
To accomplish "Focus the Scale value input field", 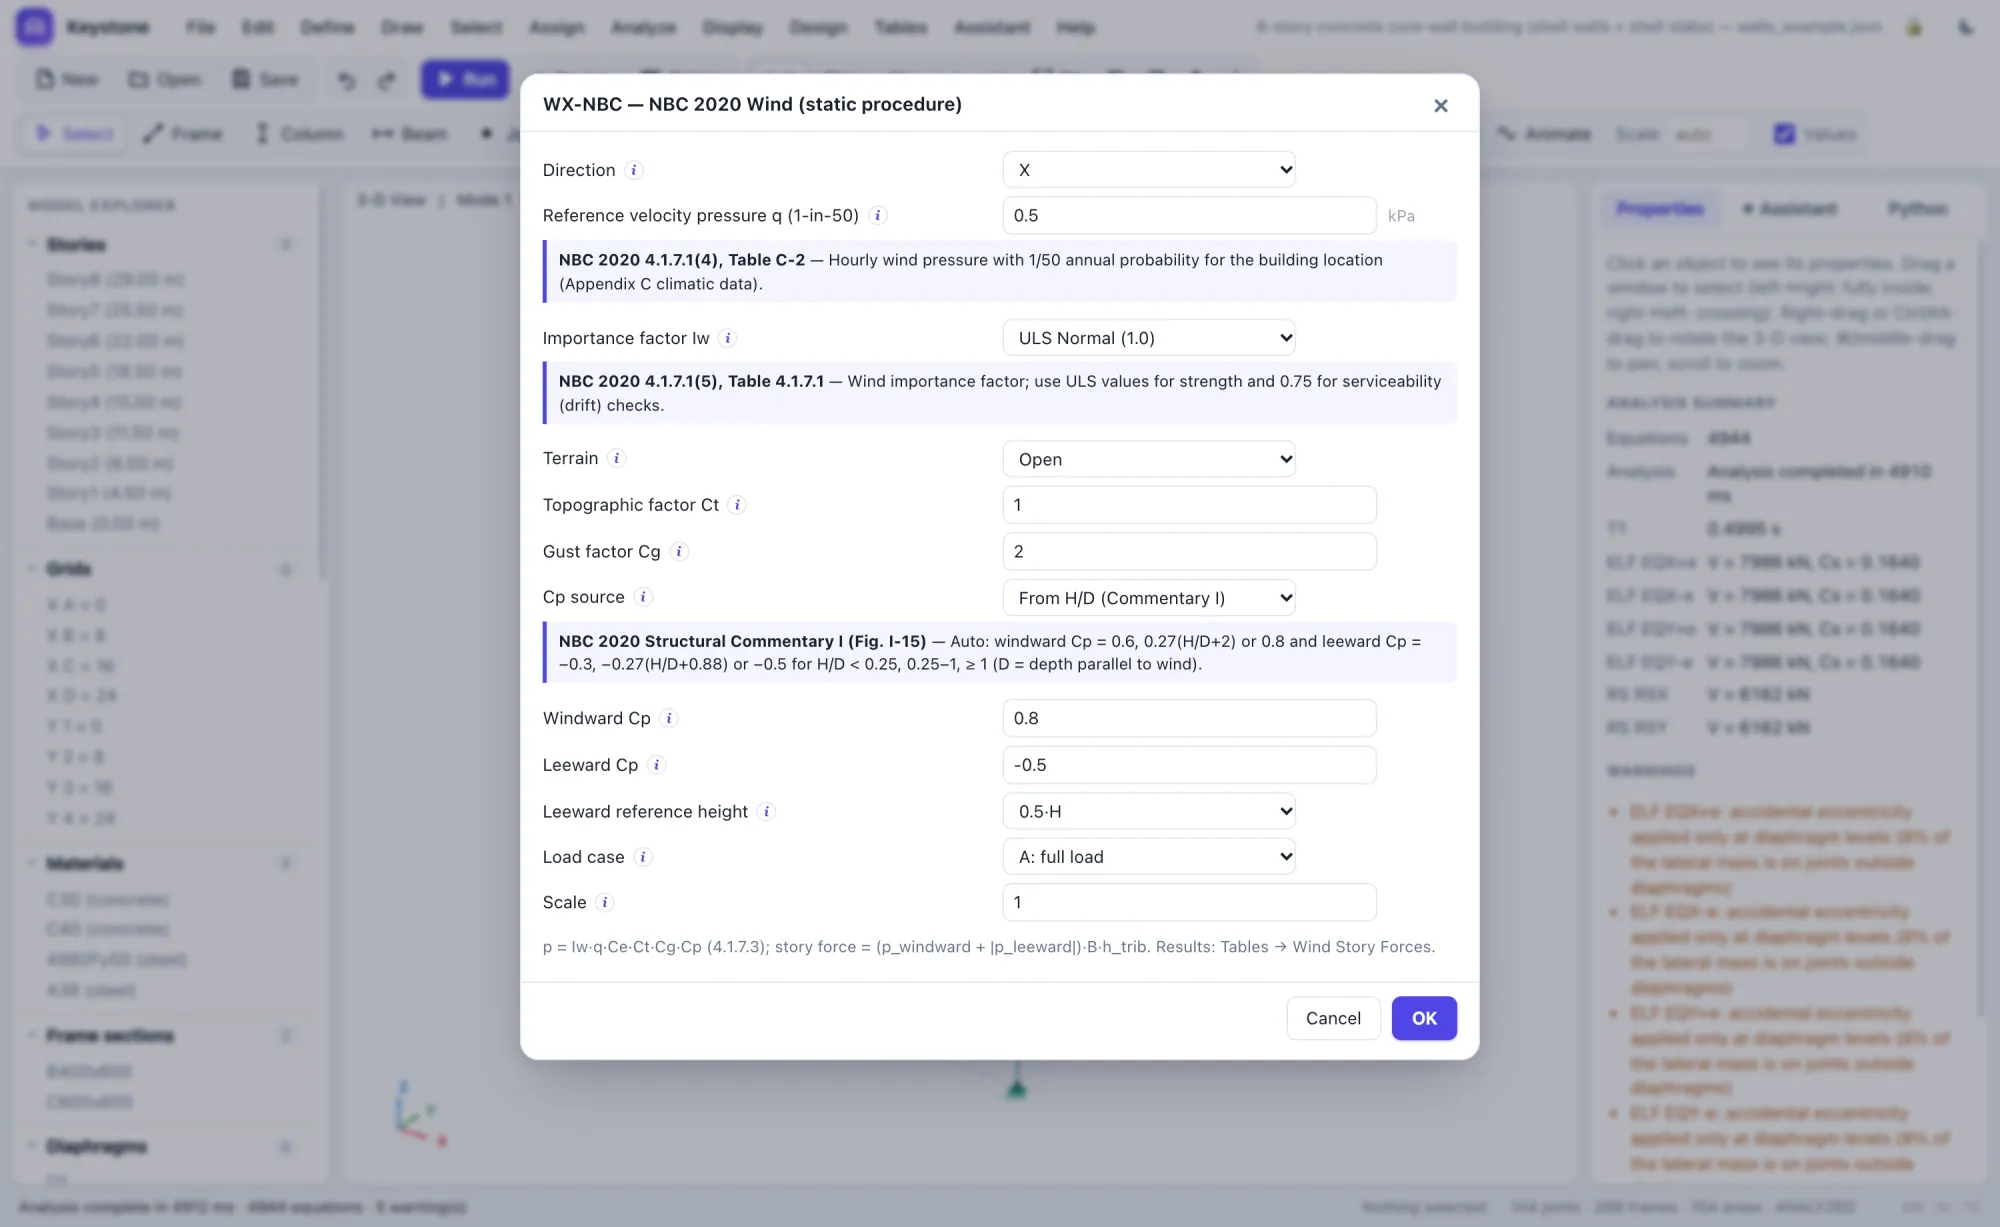I will coord(1189,902).
